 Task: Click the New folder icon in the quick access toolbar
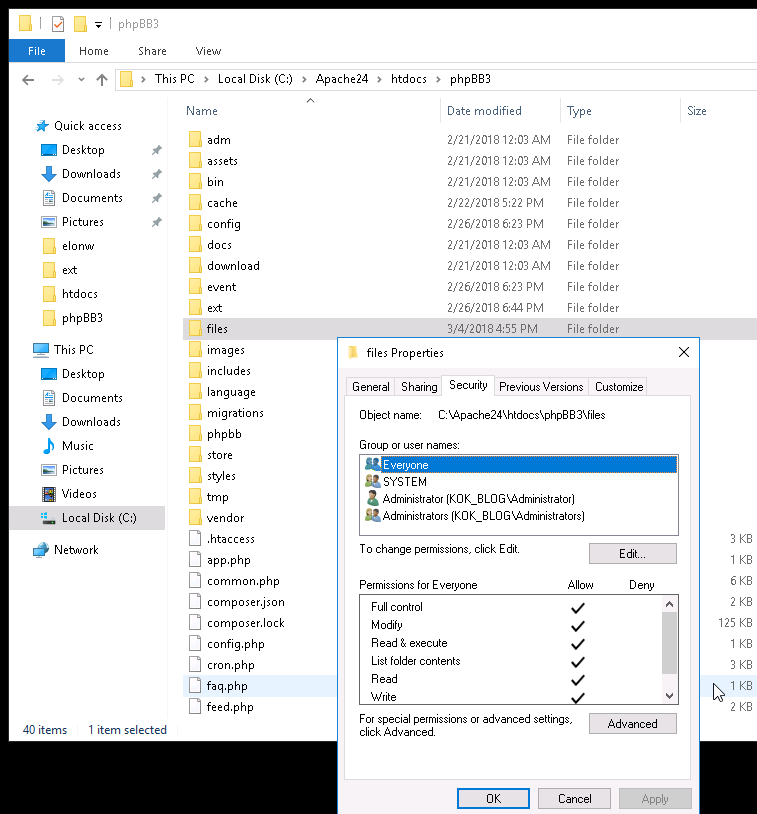point(80,24)
